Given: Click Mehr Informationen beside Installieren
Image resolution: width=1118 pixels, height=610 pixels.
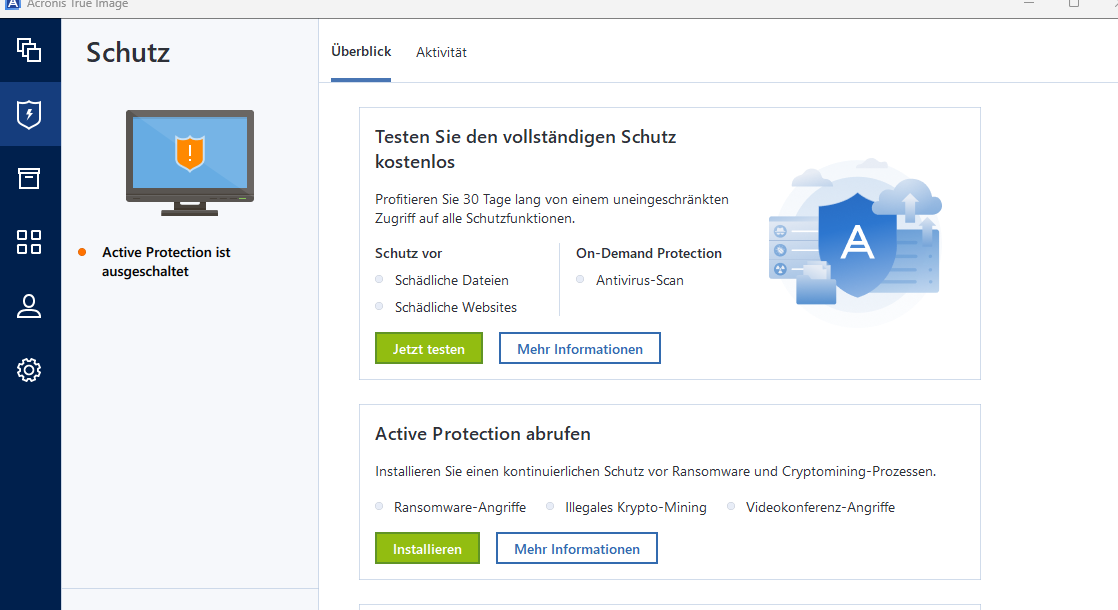Looking at the screenshot, I should pos(577,549).
